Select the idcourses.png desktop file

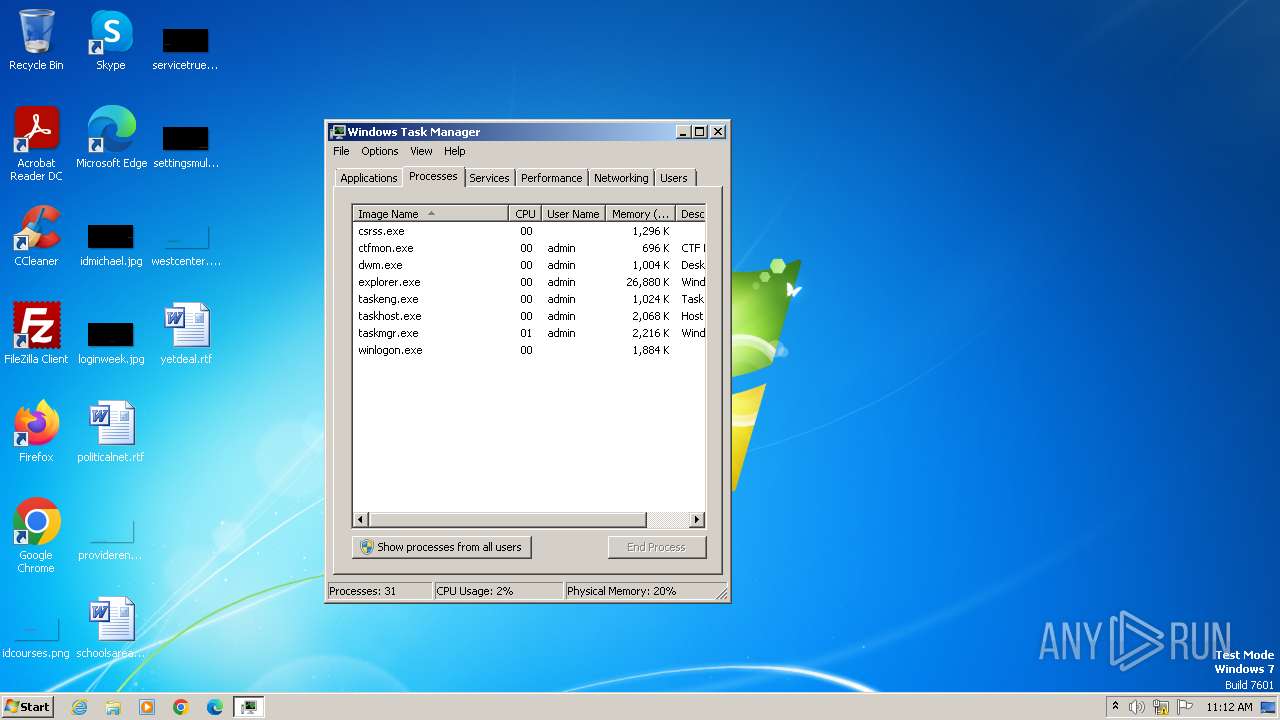[36, 637]
